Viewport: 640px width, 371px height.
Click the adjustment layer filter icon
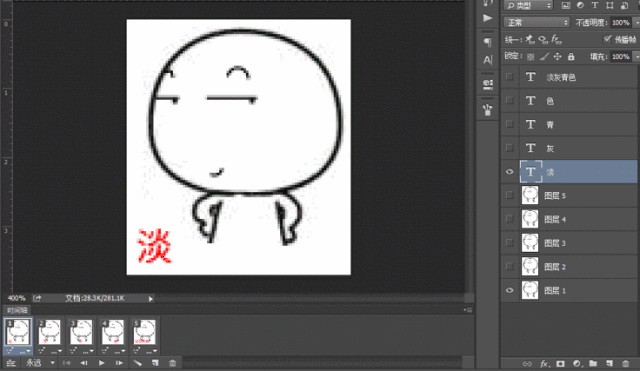(580, 5)
